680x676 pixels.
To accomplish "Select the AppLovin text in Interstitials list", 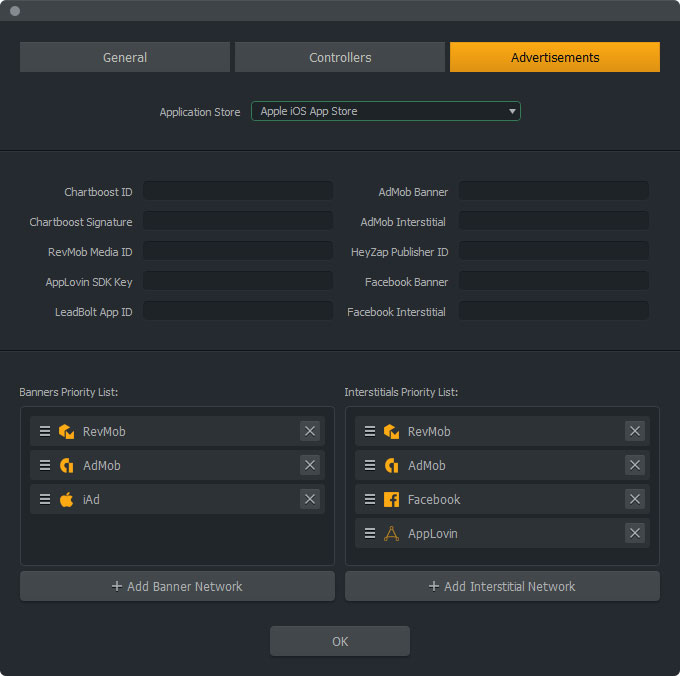I will click(432, 534).
